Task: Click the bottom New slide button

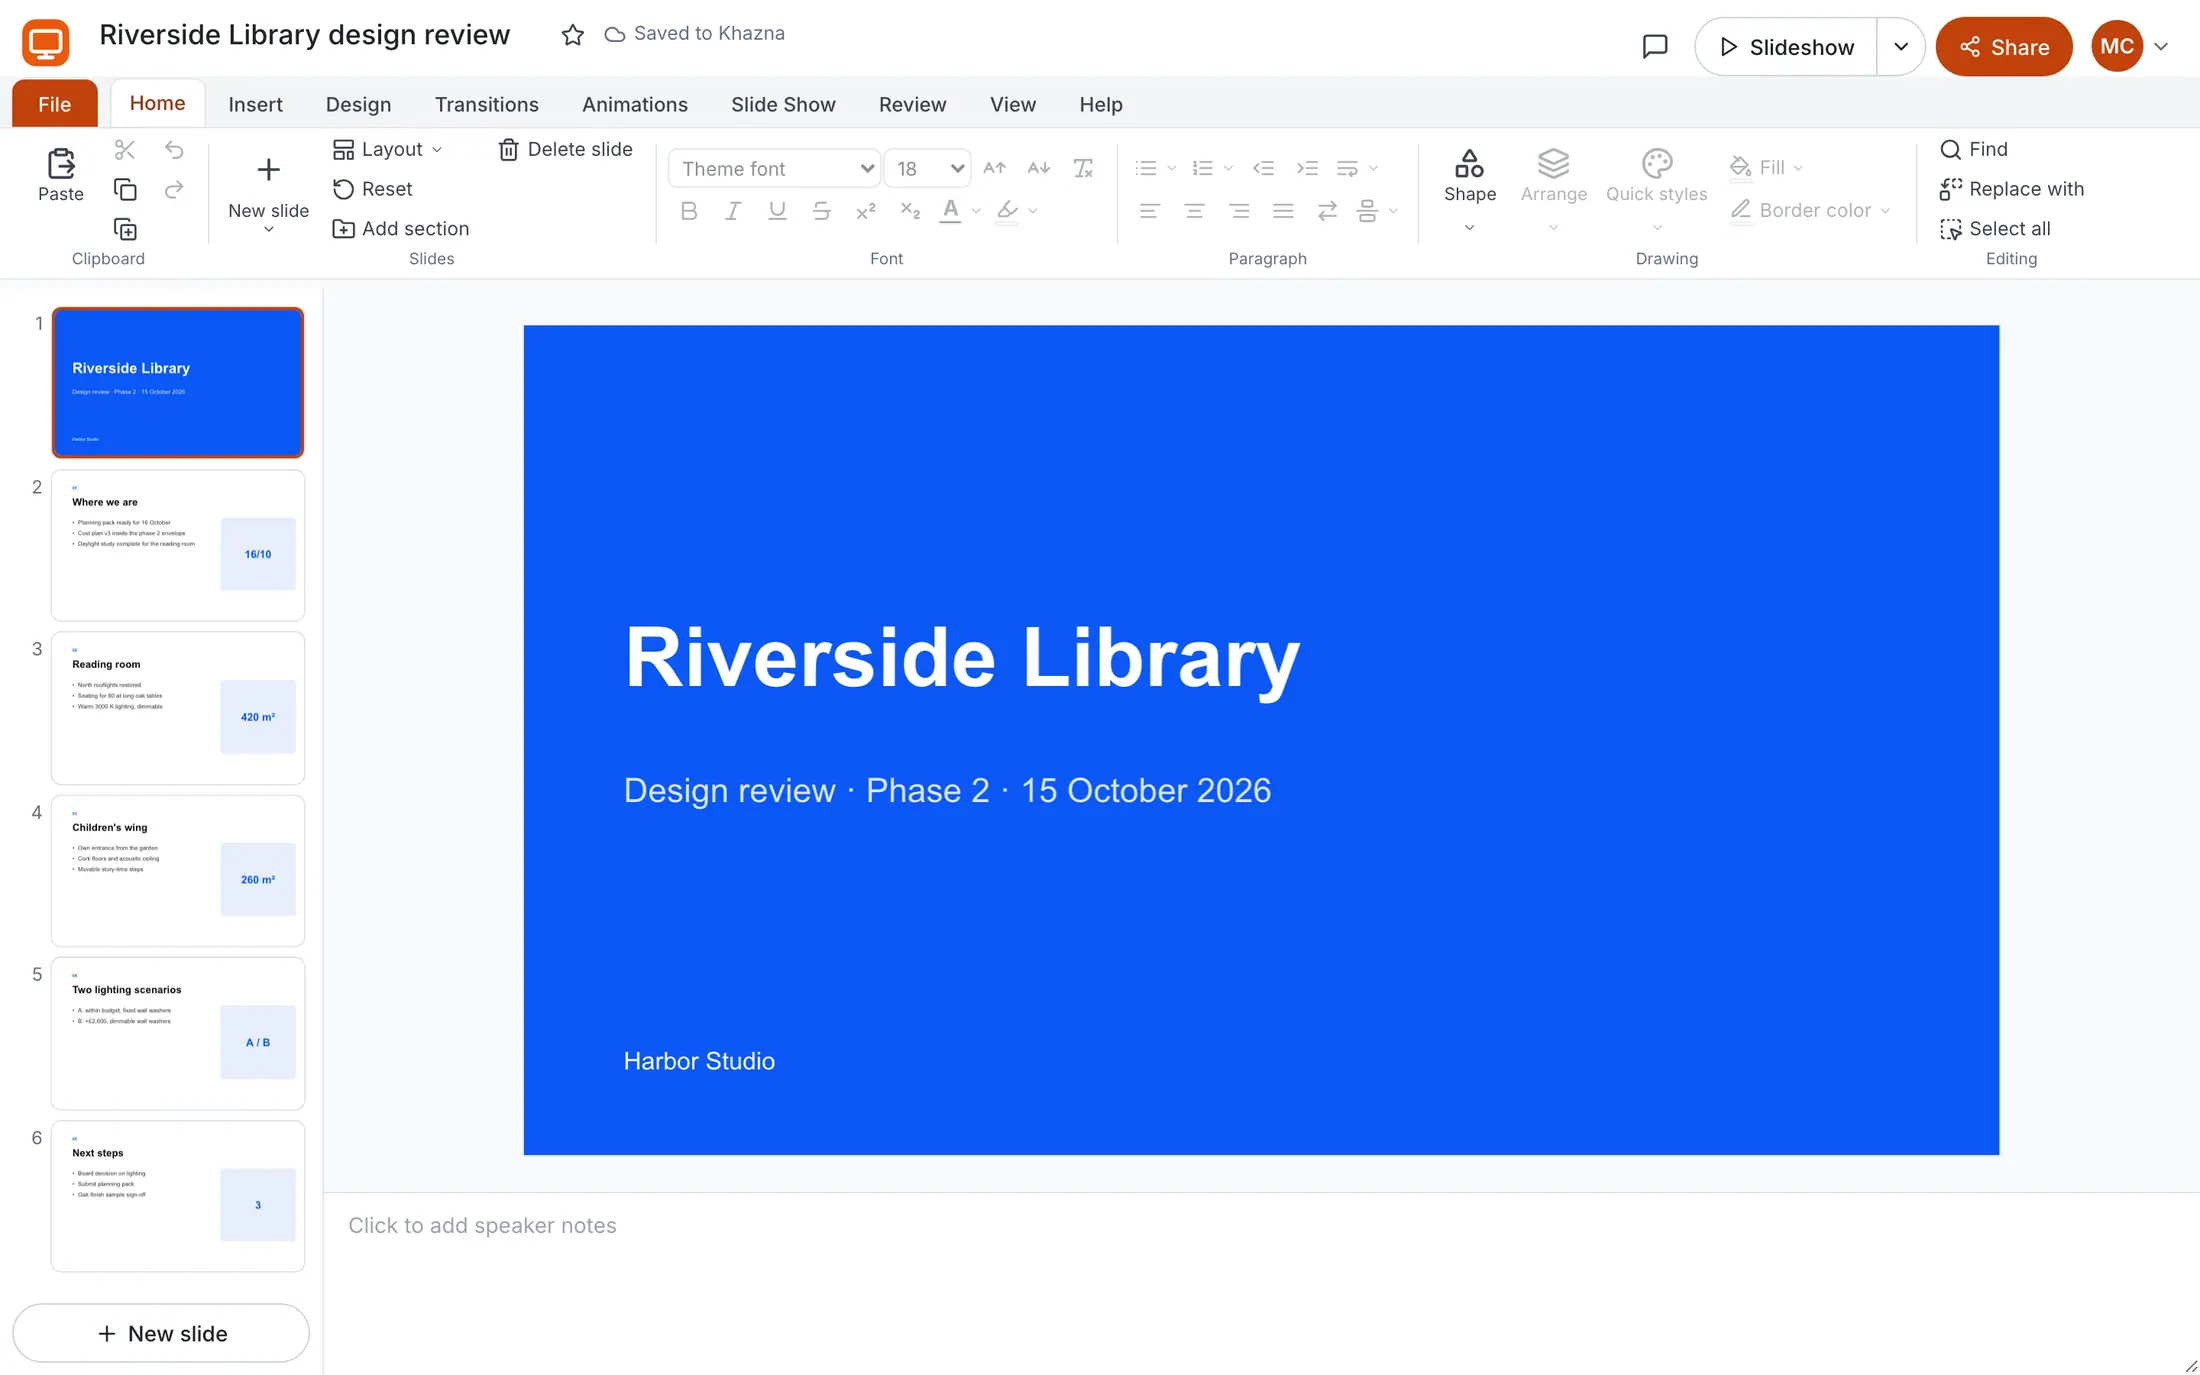Action: click(x=161, y=1333)
